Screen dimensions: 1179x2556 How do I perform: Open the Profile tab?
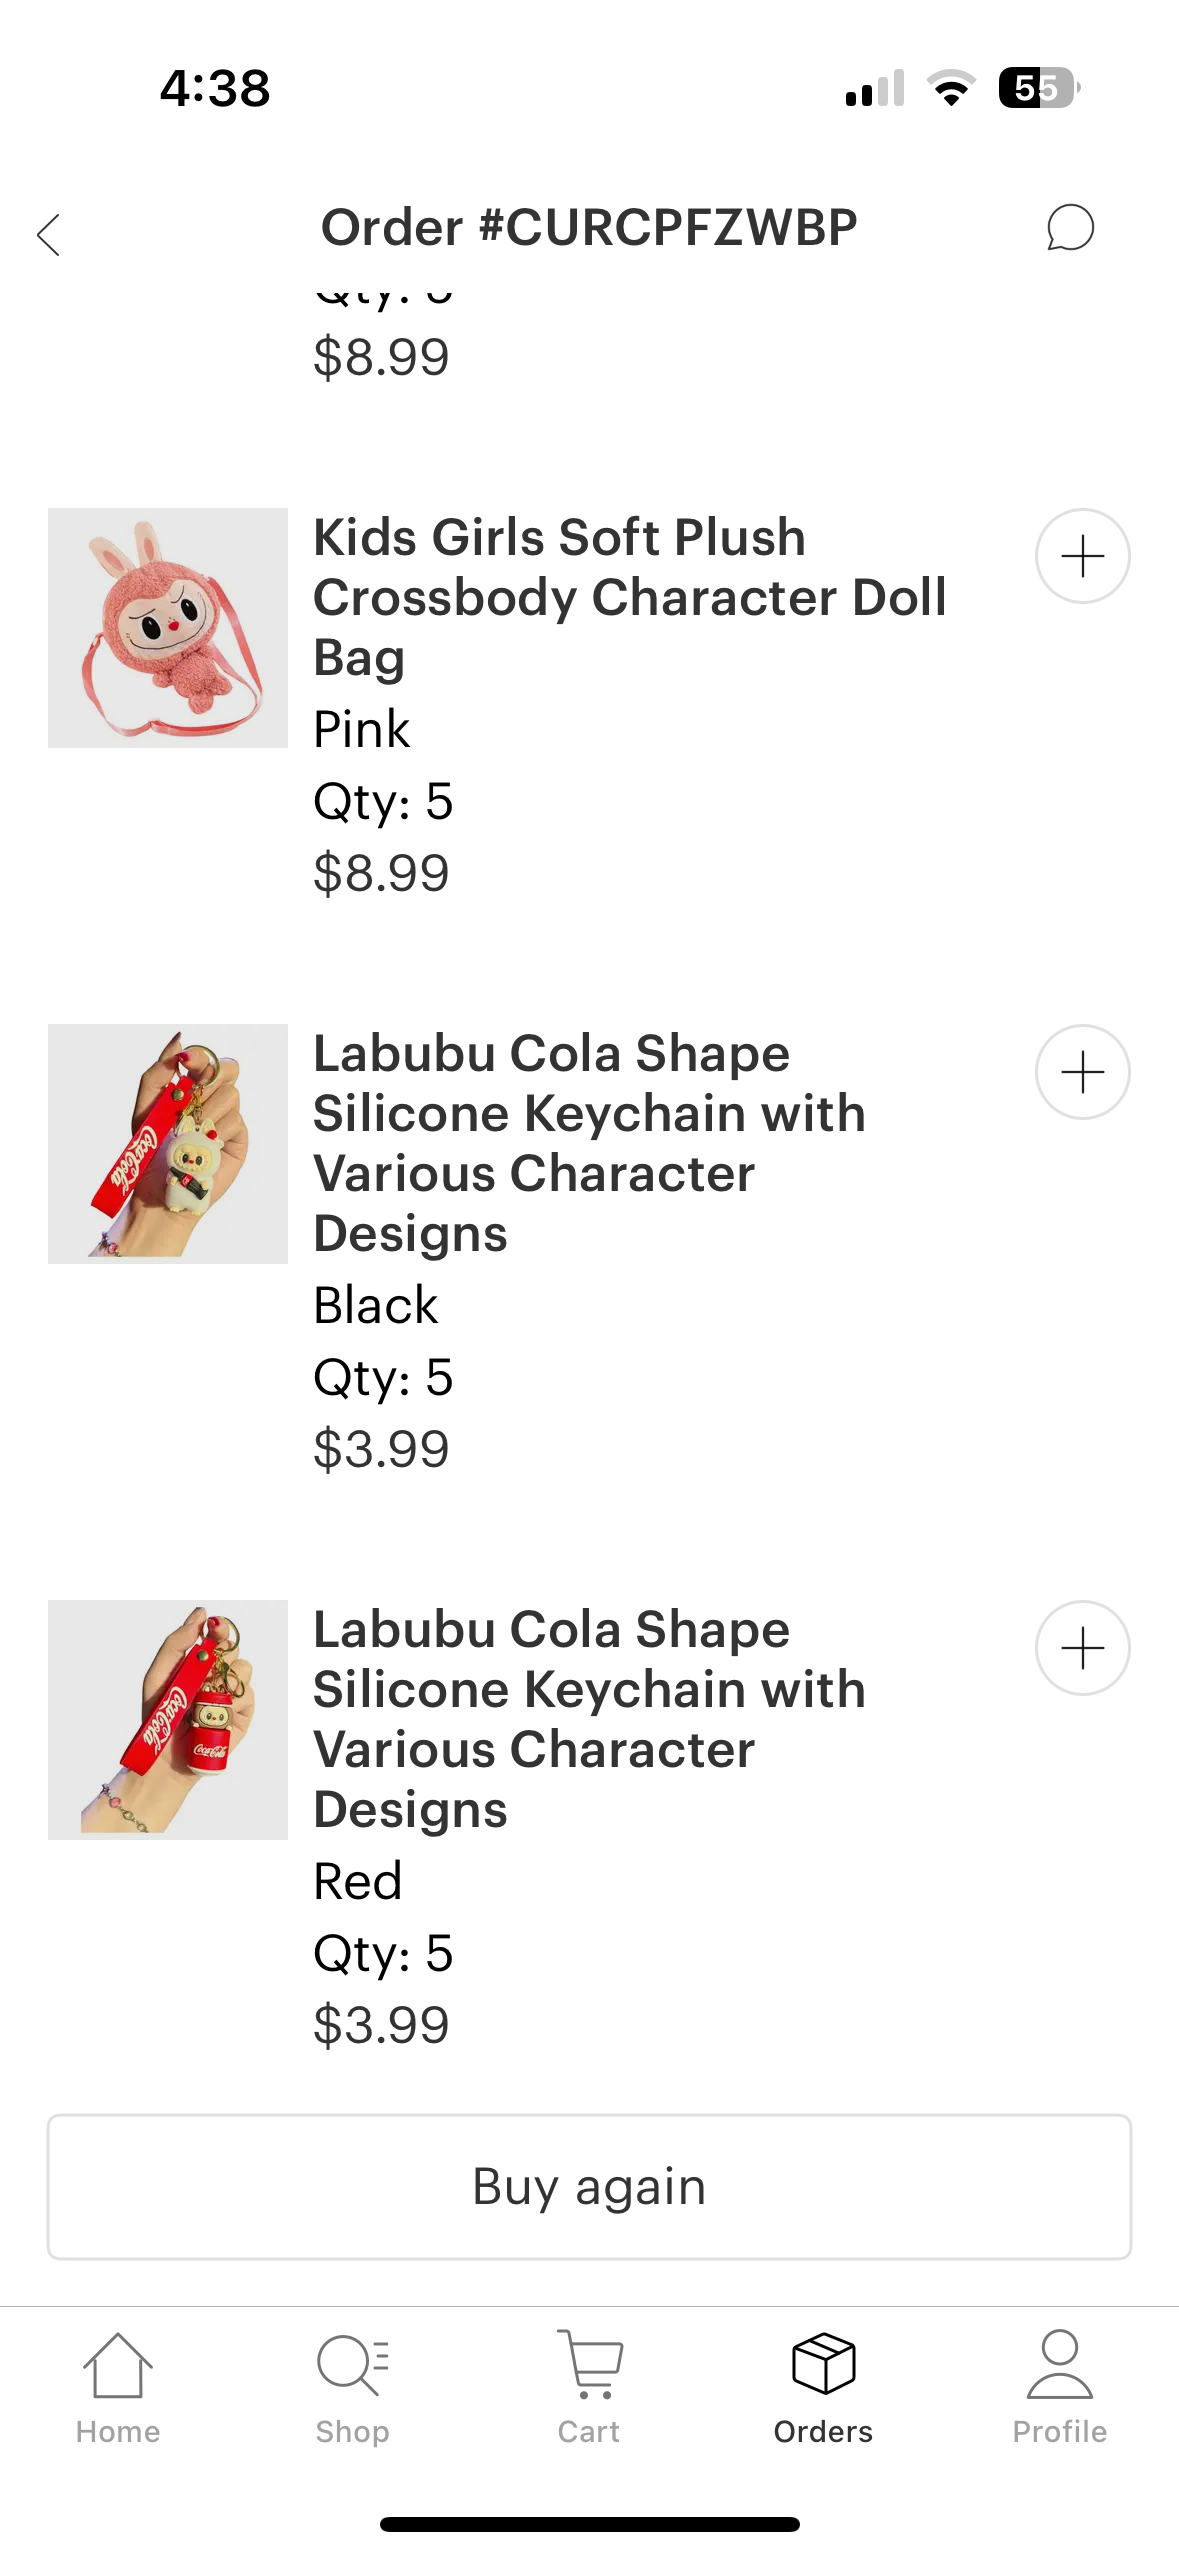click(1059, 2386)
